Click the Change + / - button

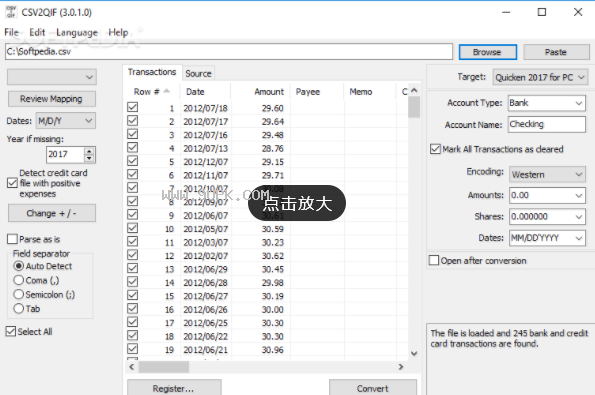[x=52, y=213]
